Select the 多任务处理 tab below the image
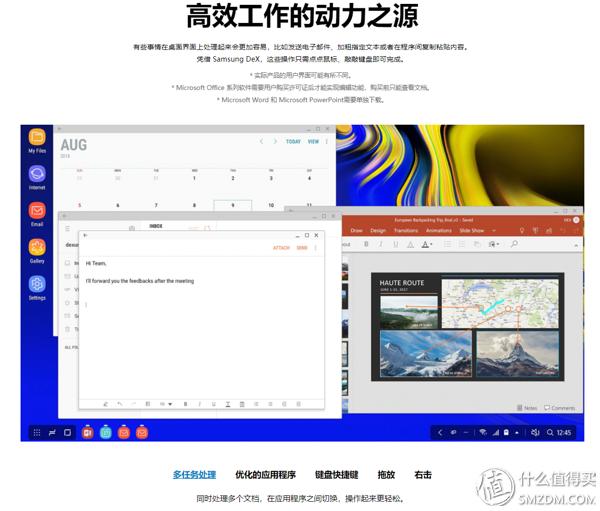600x511 pixels. pyautogui.click(x=194, y=475)
